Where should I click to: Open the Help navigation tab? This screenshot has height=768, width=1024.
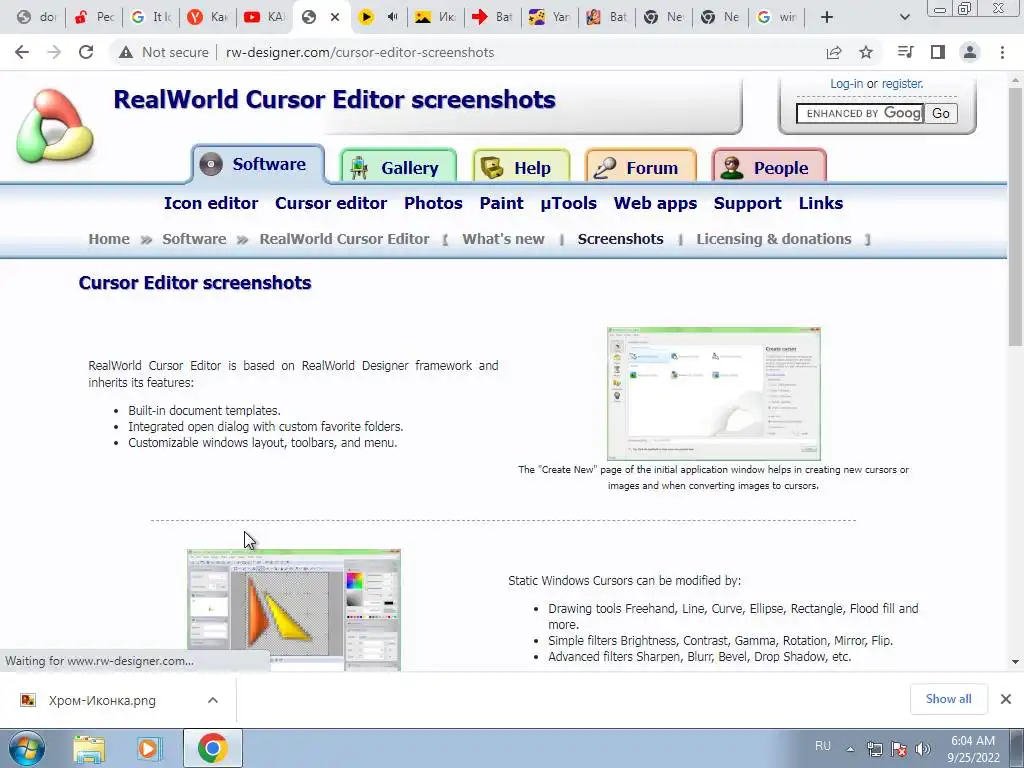point(521,167)
